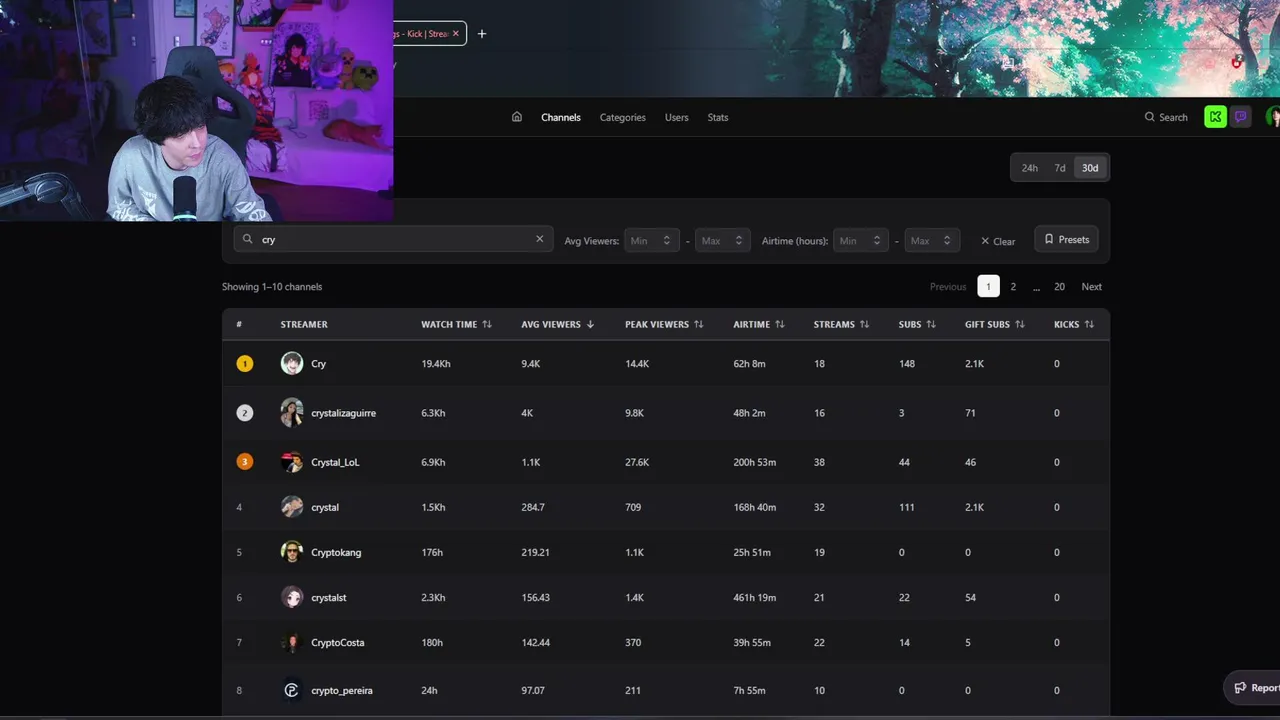Open the crystalst streamer link

(x=328, y=597)
